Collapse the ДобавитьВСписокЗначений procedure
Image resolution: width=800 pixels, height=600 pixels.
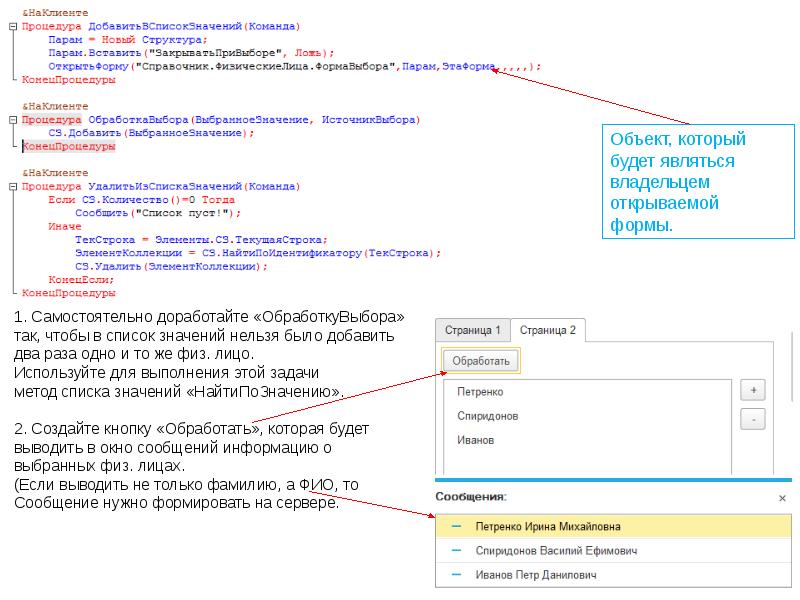(13, 26)
